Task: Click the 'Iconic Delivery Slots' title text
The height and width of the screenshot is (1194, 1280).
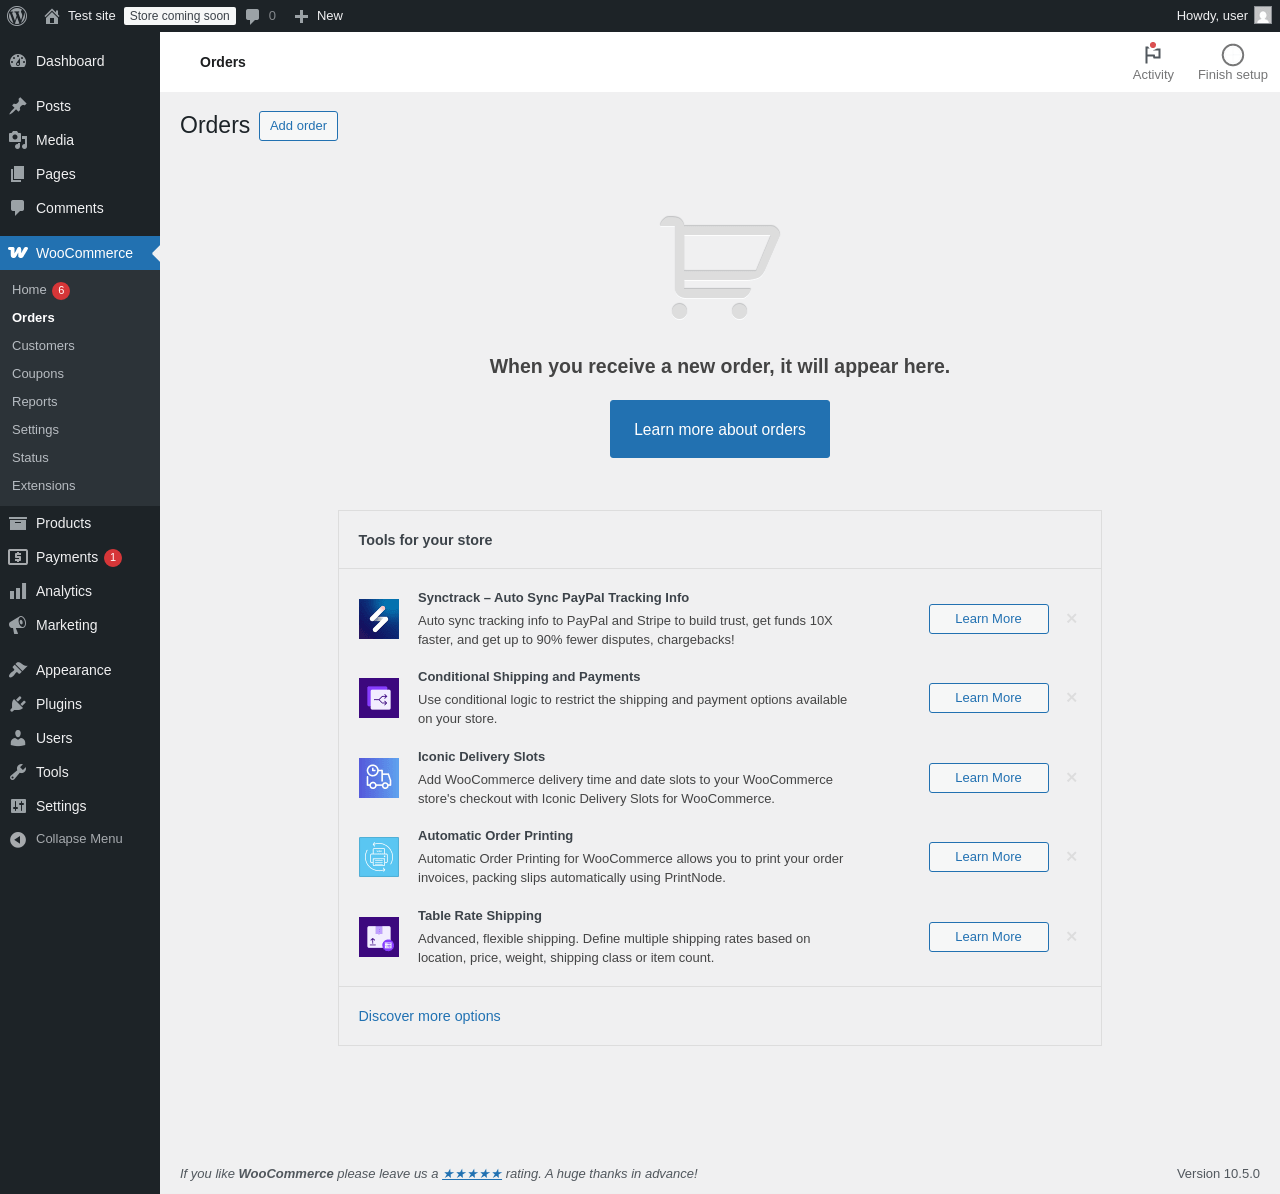Action: [x=482, y=757]
